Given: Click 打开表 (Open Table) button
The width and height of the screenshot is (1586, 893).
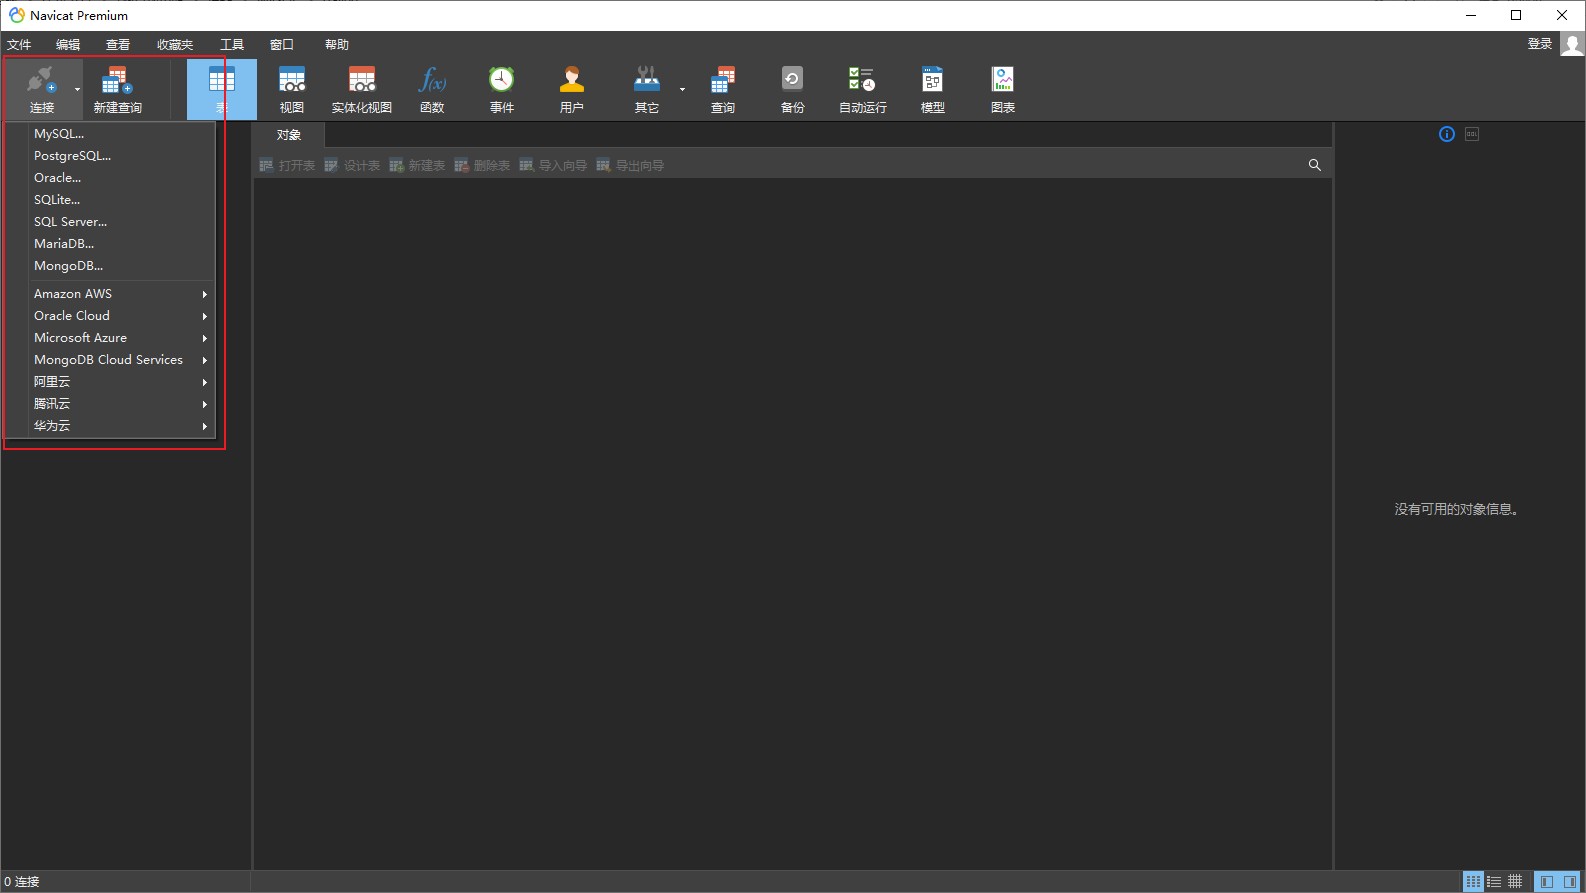Looking at the screenshot, I should (x=287, y=166).
